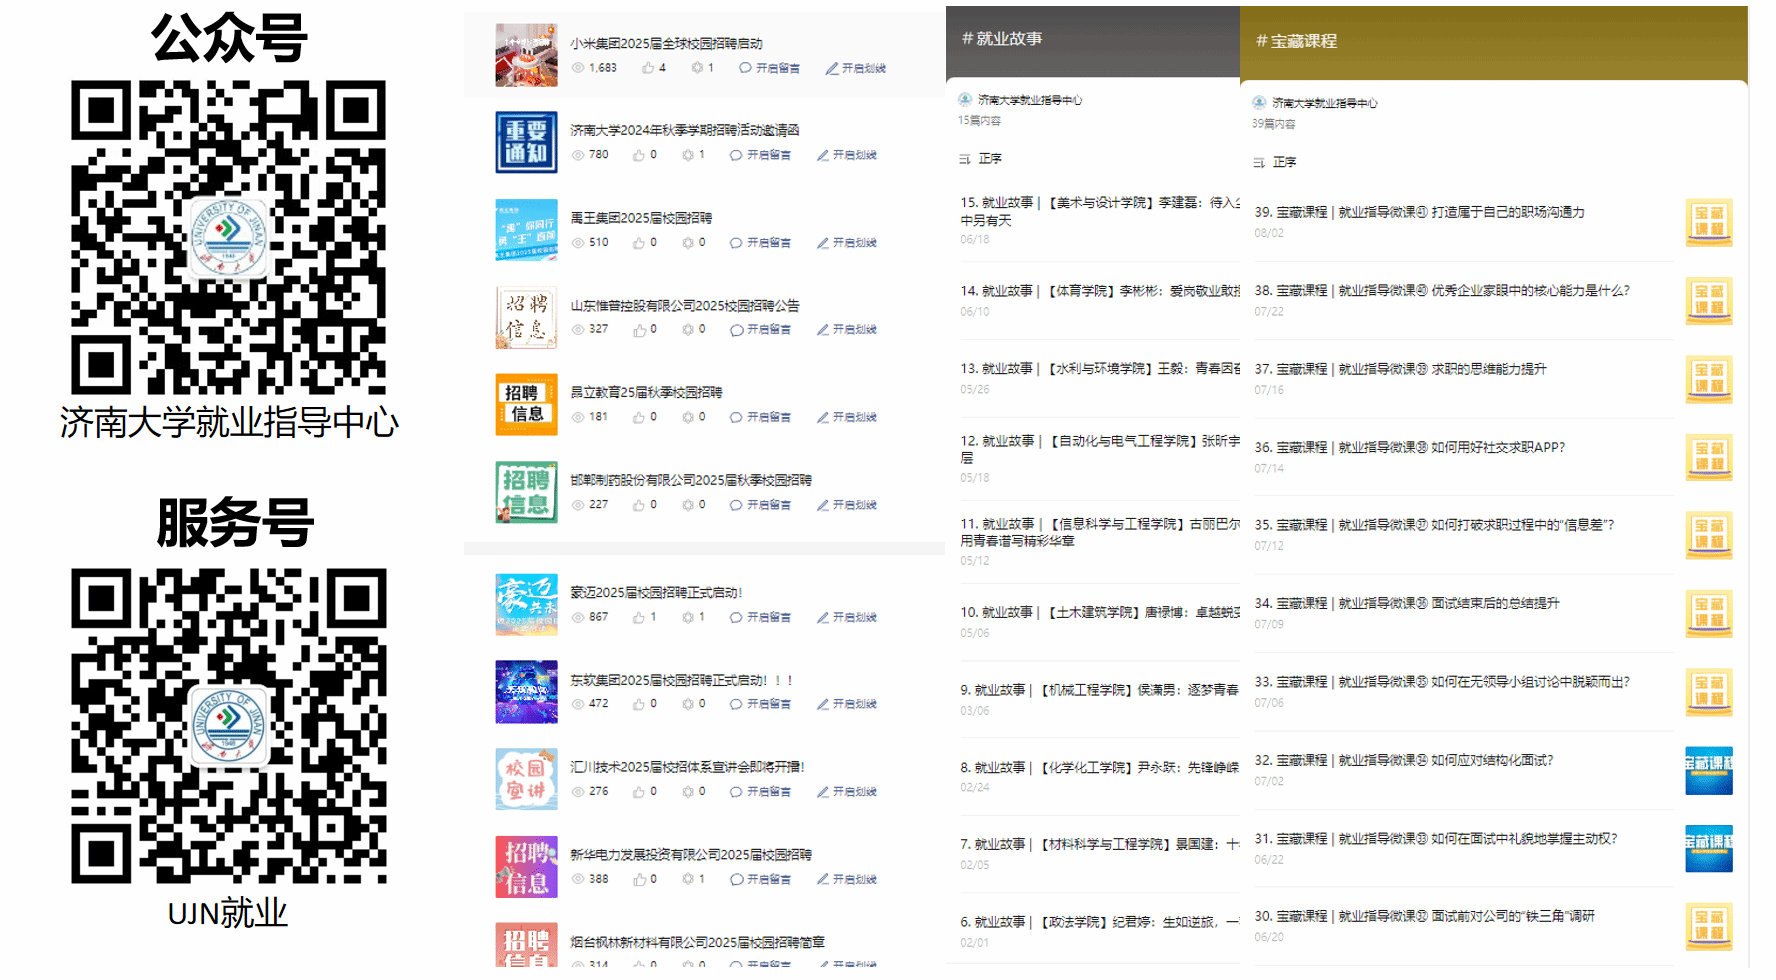The width and height of the screenshot is (1776, 980).
Task: Click the share flower icon on 济南大学2024 article
Action: tap(688, 155)
